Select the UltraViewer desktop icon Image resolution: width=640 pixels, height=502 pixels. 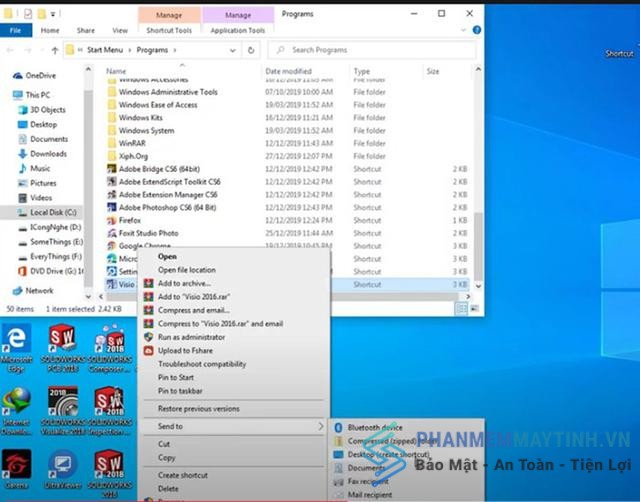62,469
